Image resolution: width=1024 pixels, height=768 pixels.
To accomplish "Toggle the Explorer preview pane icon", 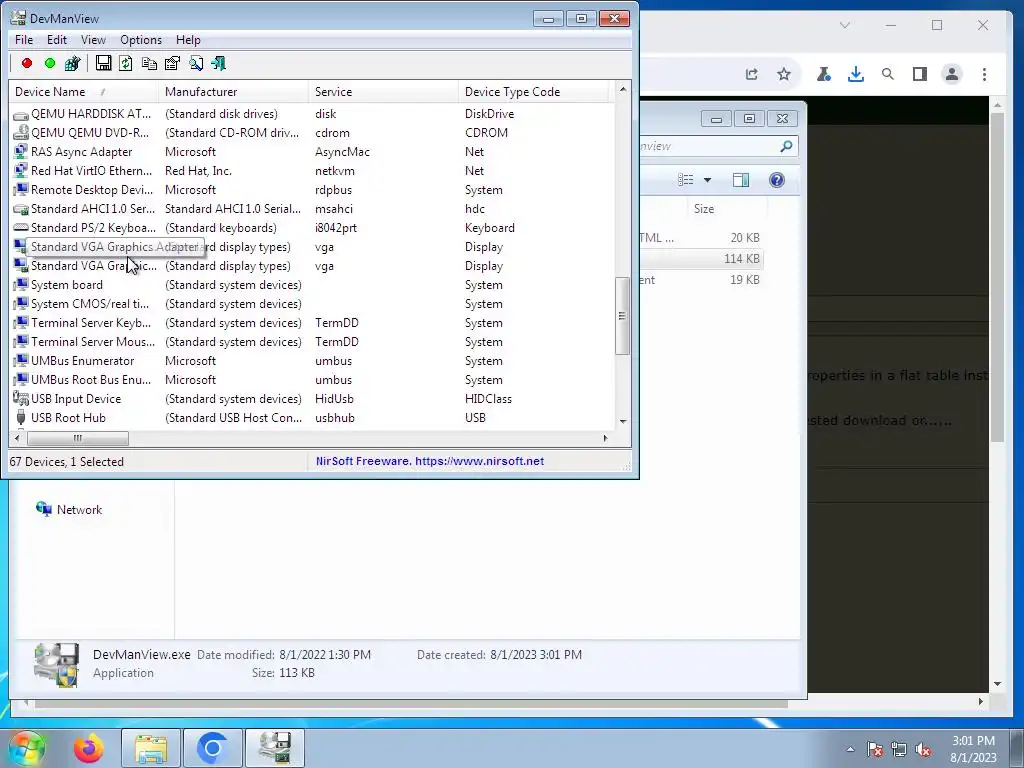I will [x=741, y=180].
